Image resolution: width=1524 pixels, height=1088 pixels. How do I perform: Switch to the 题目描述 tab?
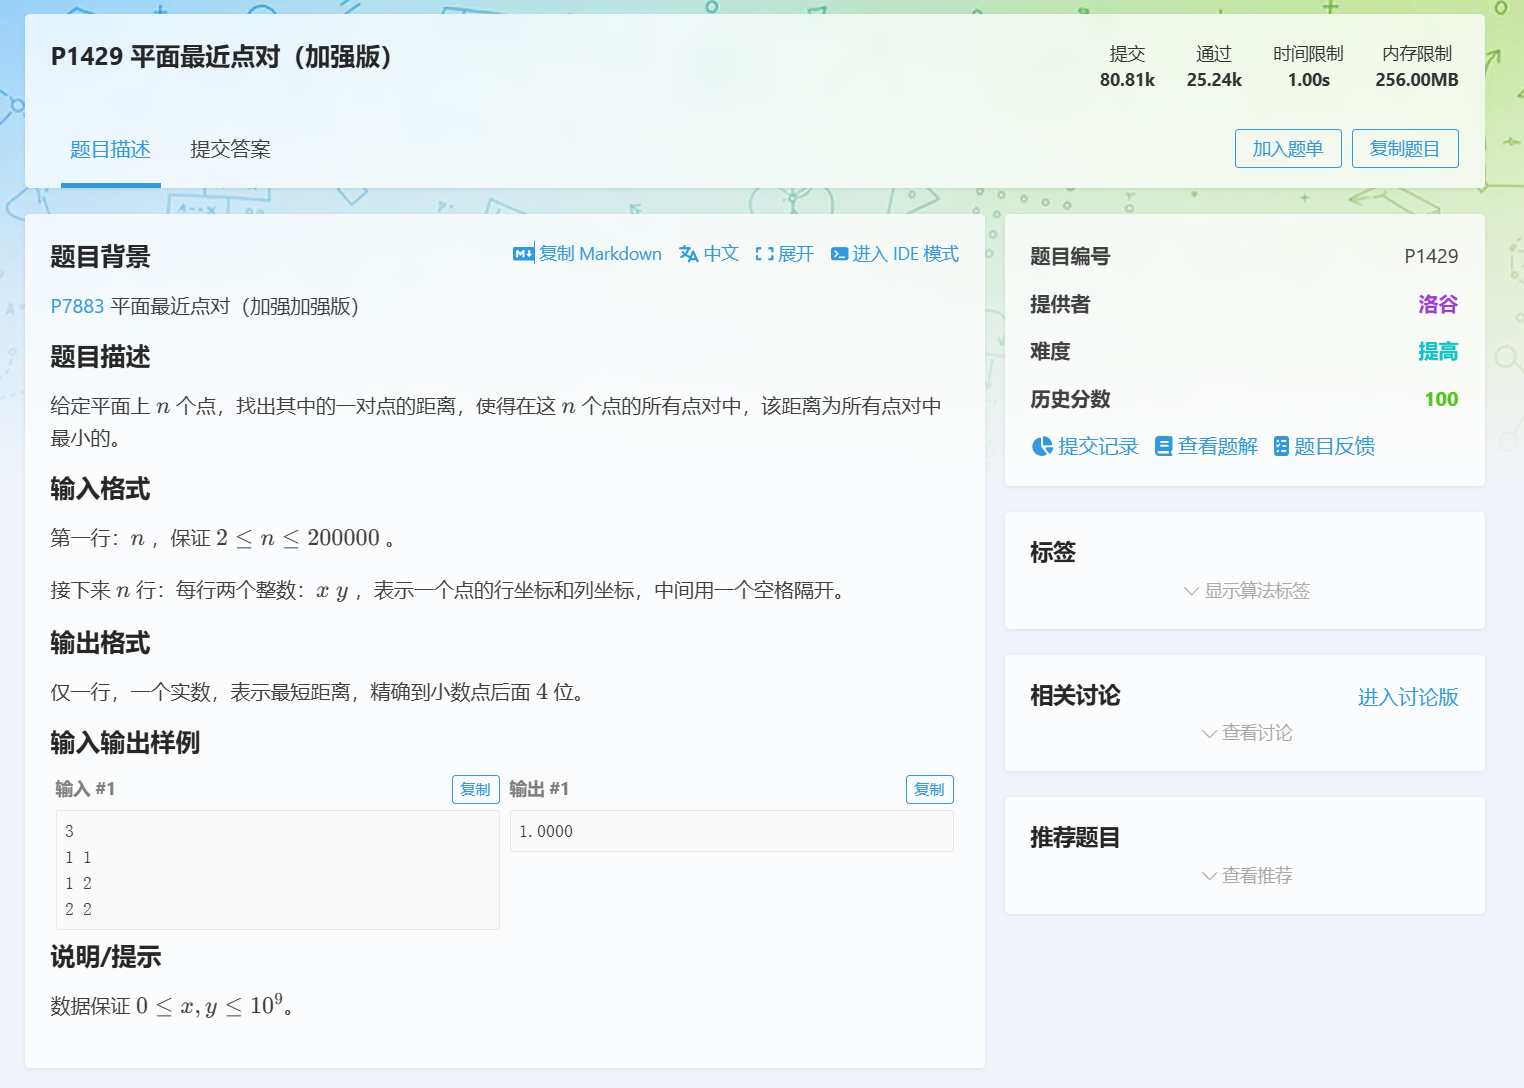pos(110,149)
